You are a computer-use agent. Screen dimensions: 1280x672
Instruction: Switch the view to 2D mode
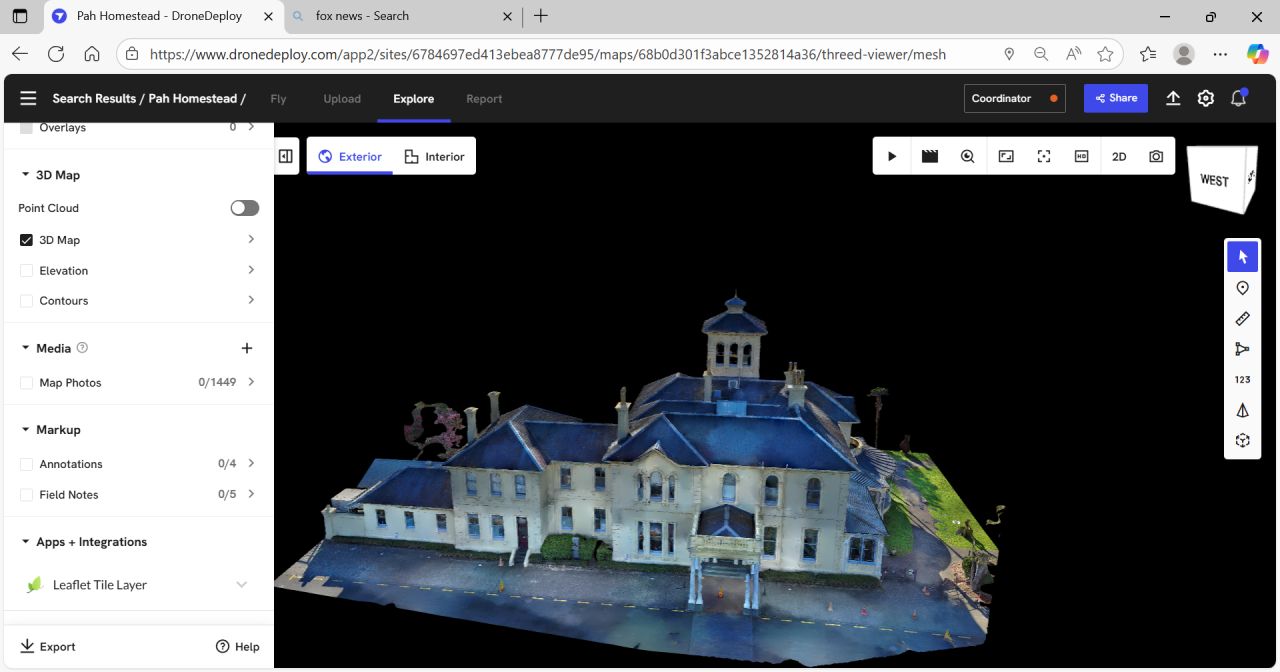[1119, 156]
